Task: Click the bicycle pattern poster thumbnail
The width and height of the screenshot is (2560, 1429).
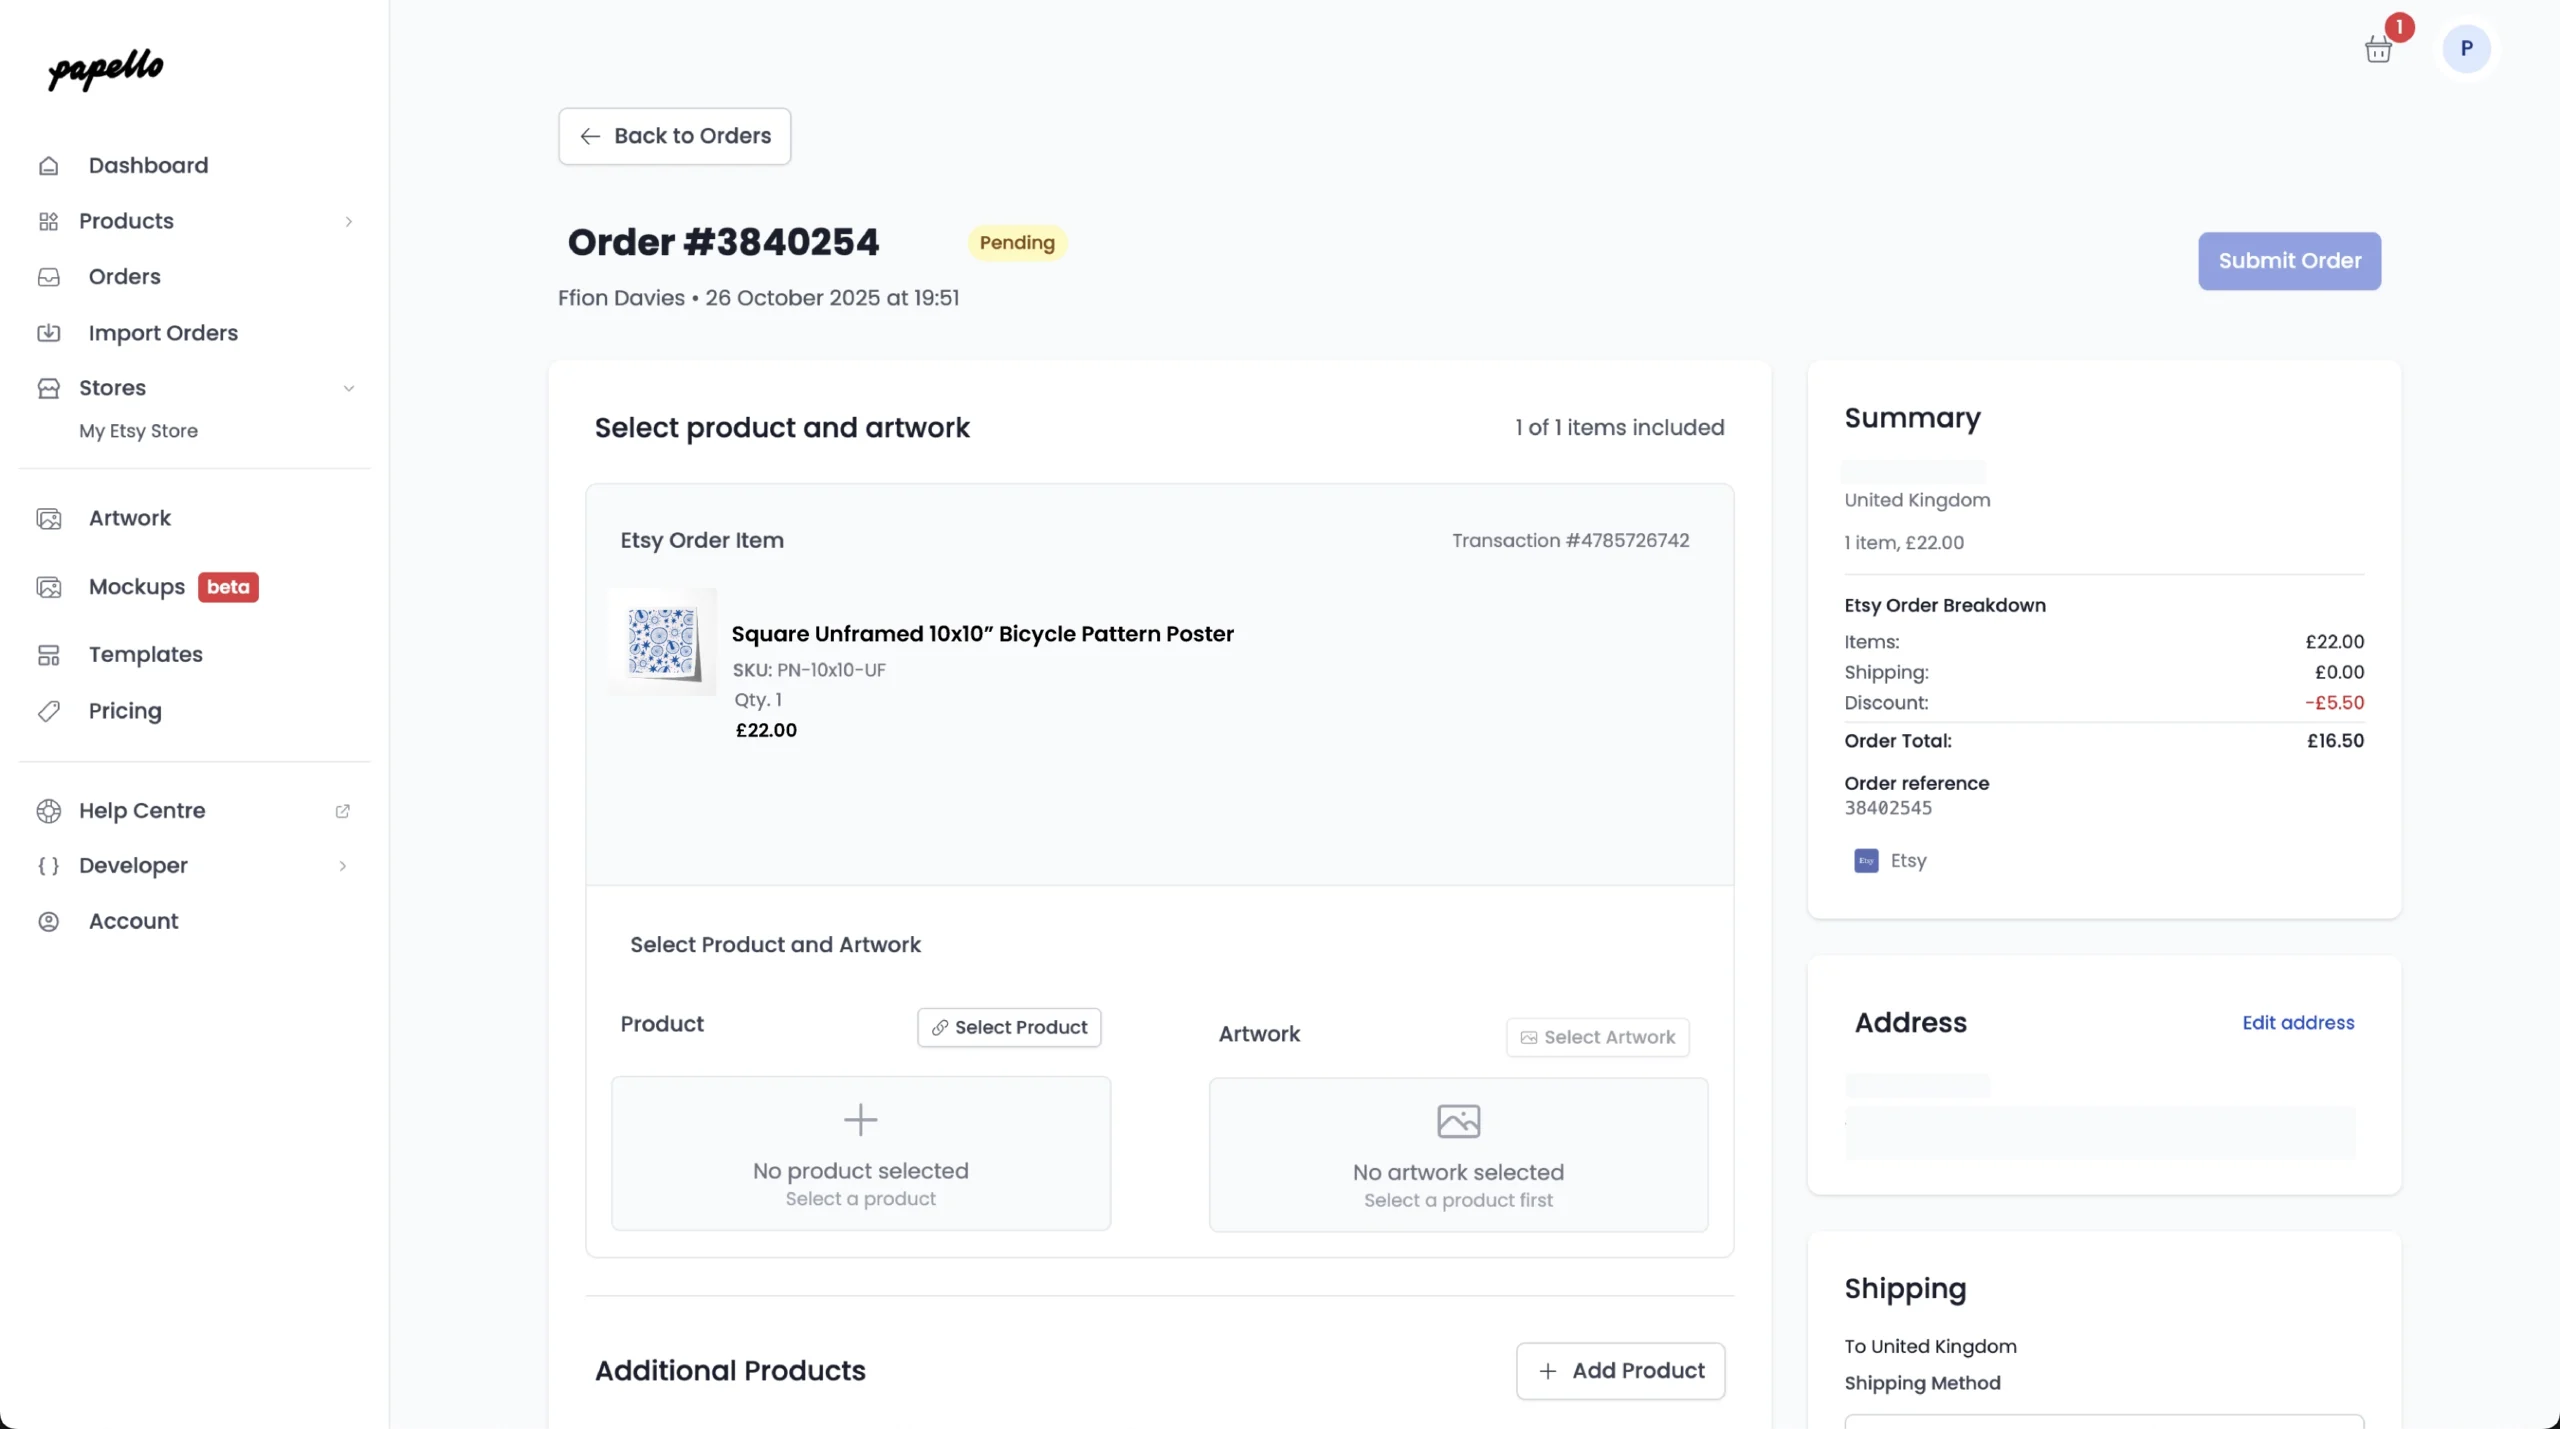Action: (661, 643)
